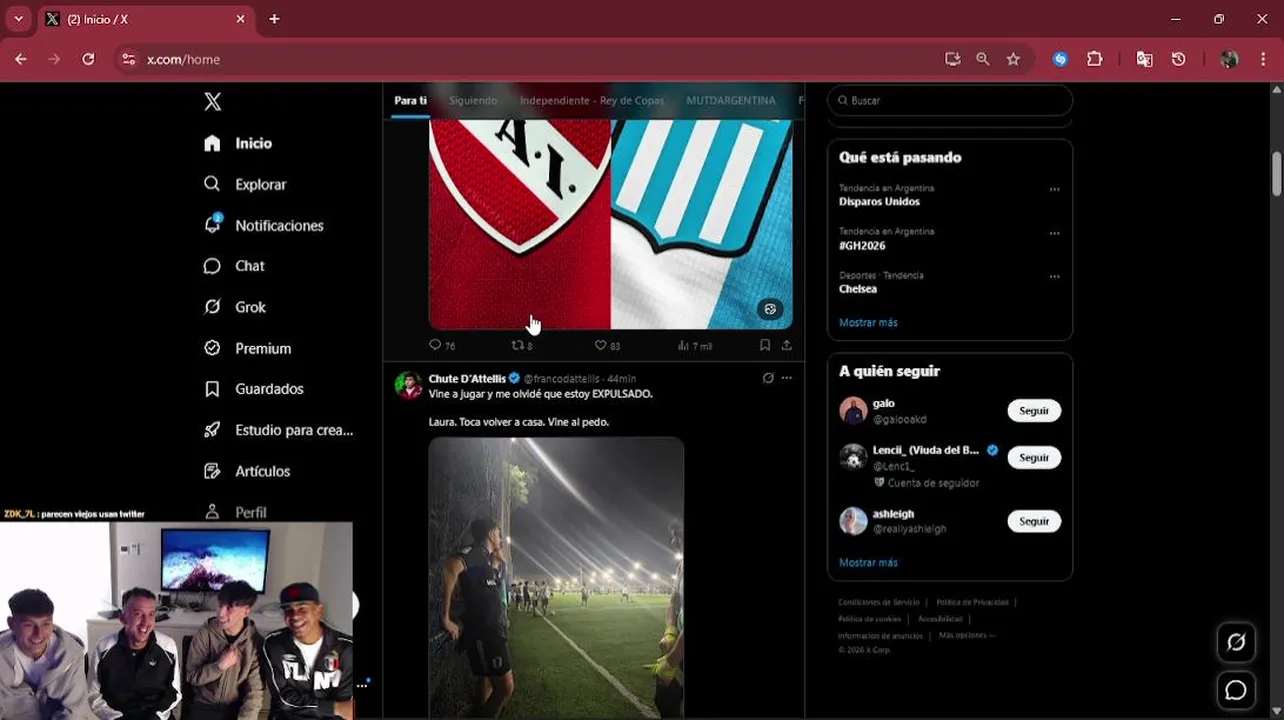The height and width of the screenshot is (720, 1284).
Task: View stats of the shield post
Action: coord(694,345)
